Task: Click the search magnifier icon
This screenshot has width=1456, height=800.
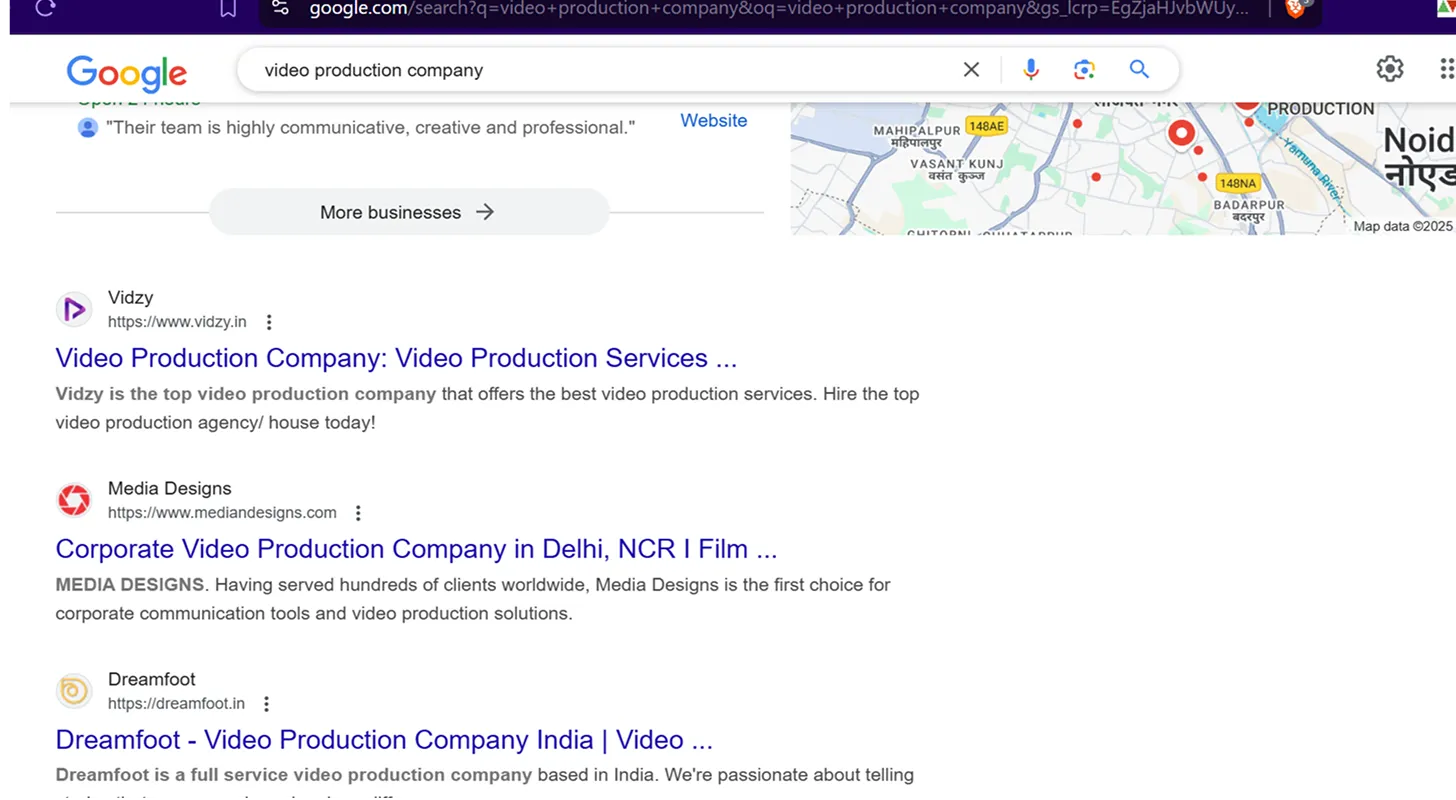Action: [1139, 69]
